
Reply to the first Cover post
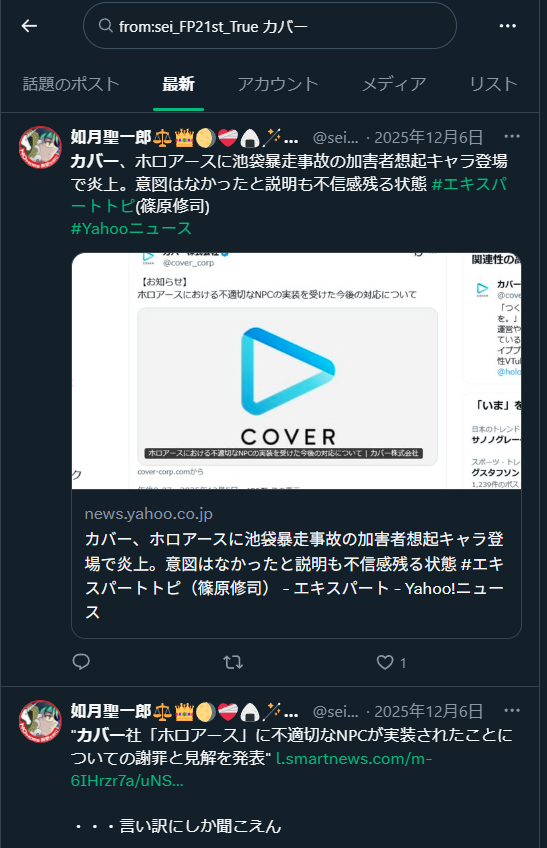click(x=81, y=661)
